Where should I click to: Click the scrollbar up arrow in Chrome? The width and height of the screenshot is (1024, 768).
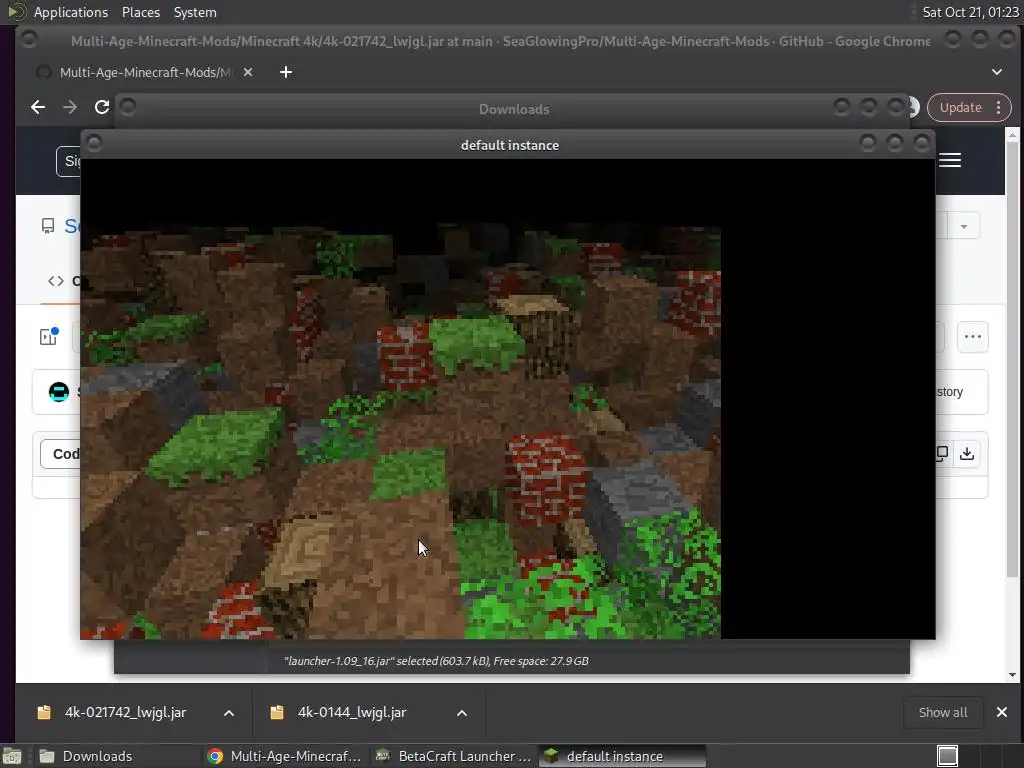point(1012,135)
